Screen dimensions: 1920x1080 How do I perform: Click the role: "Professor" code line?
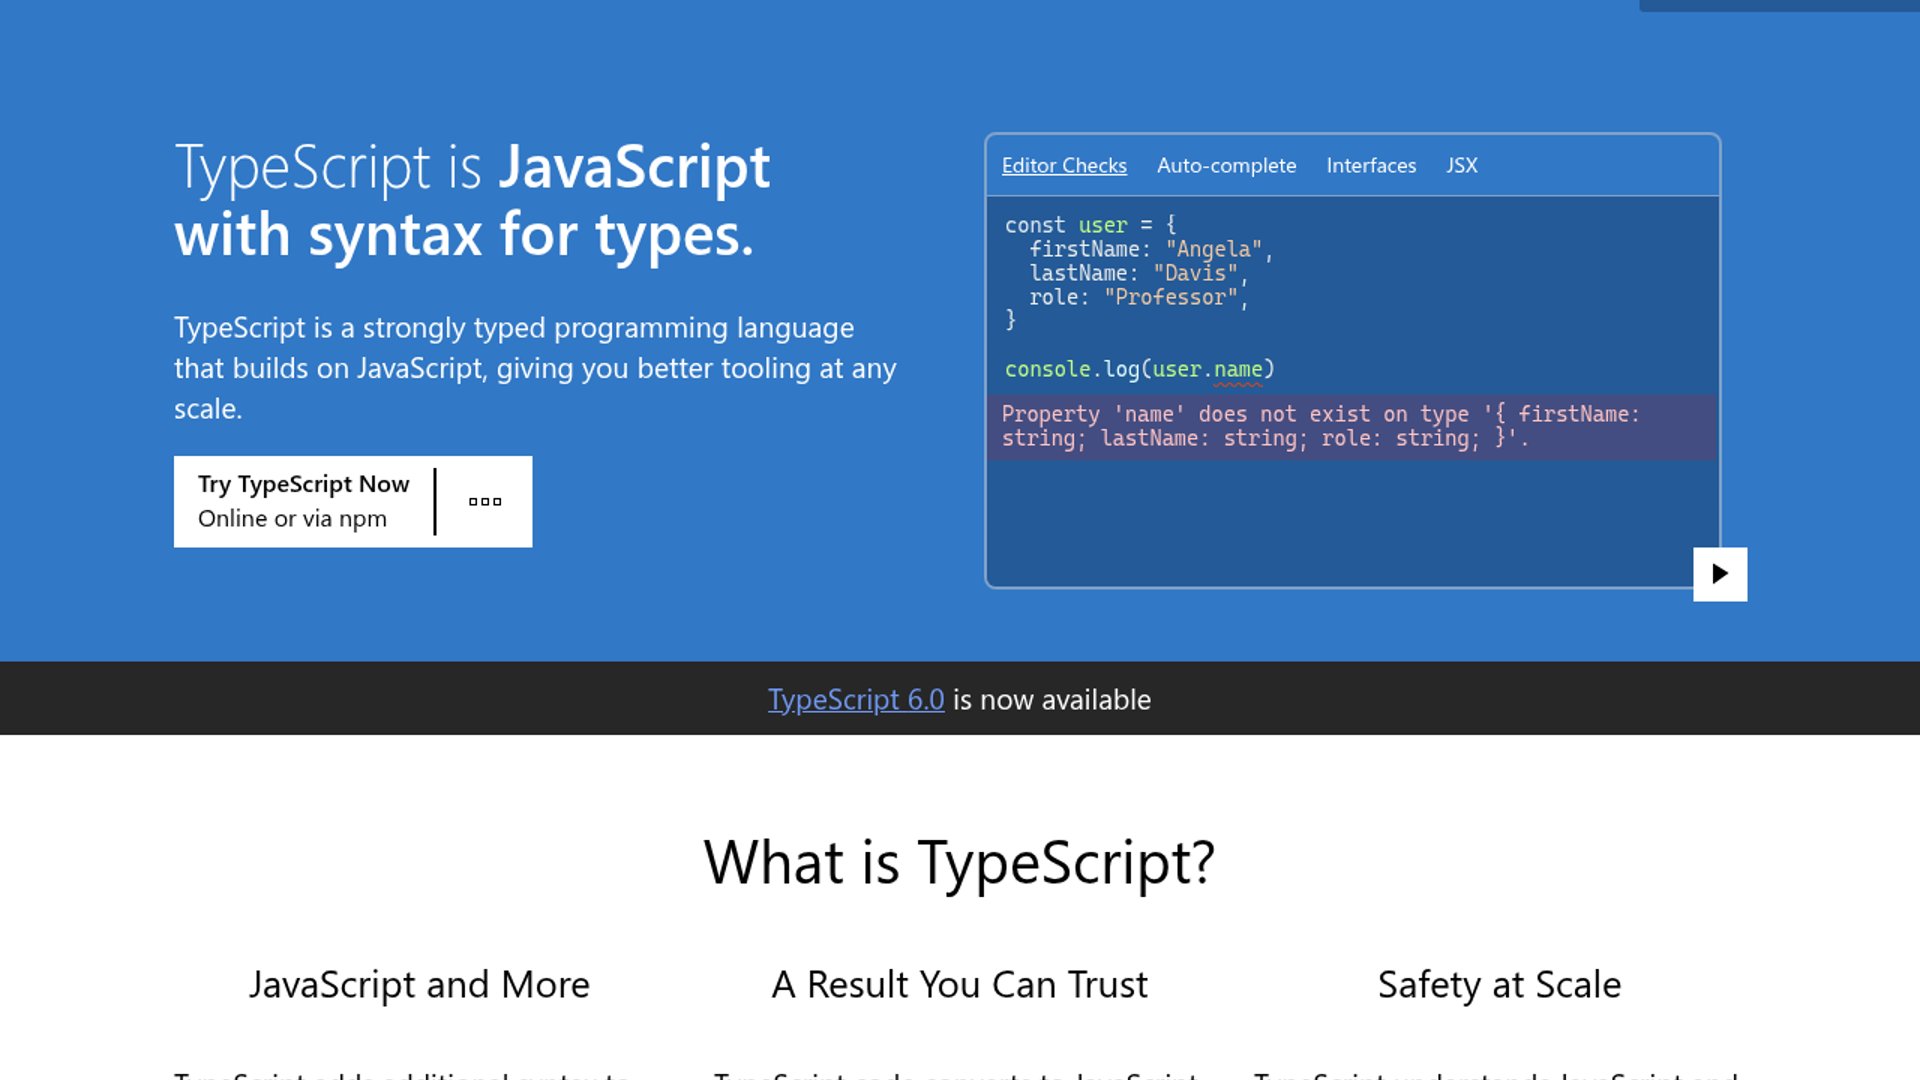[1138, 298]
